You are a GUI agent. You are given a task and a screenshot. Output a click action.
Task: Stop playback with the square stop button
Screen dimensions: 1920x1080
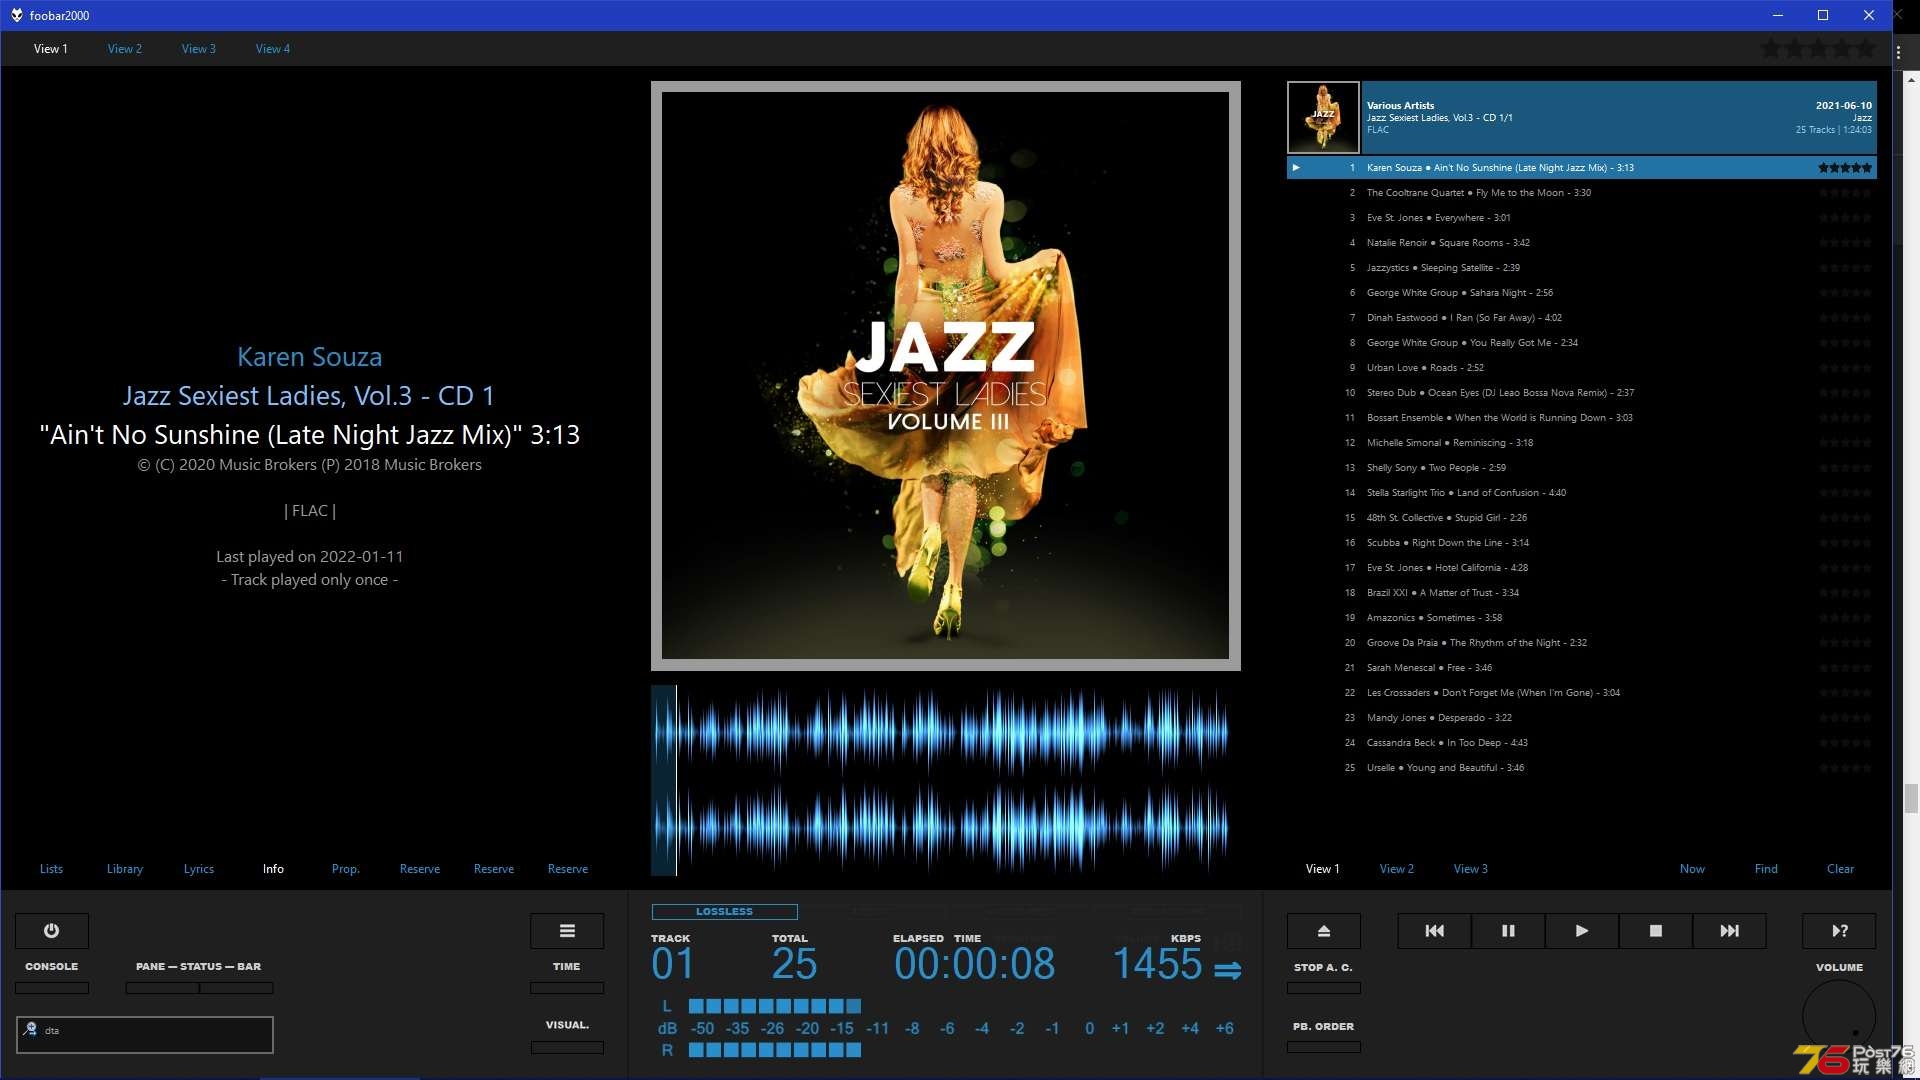coord(1655,931)
